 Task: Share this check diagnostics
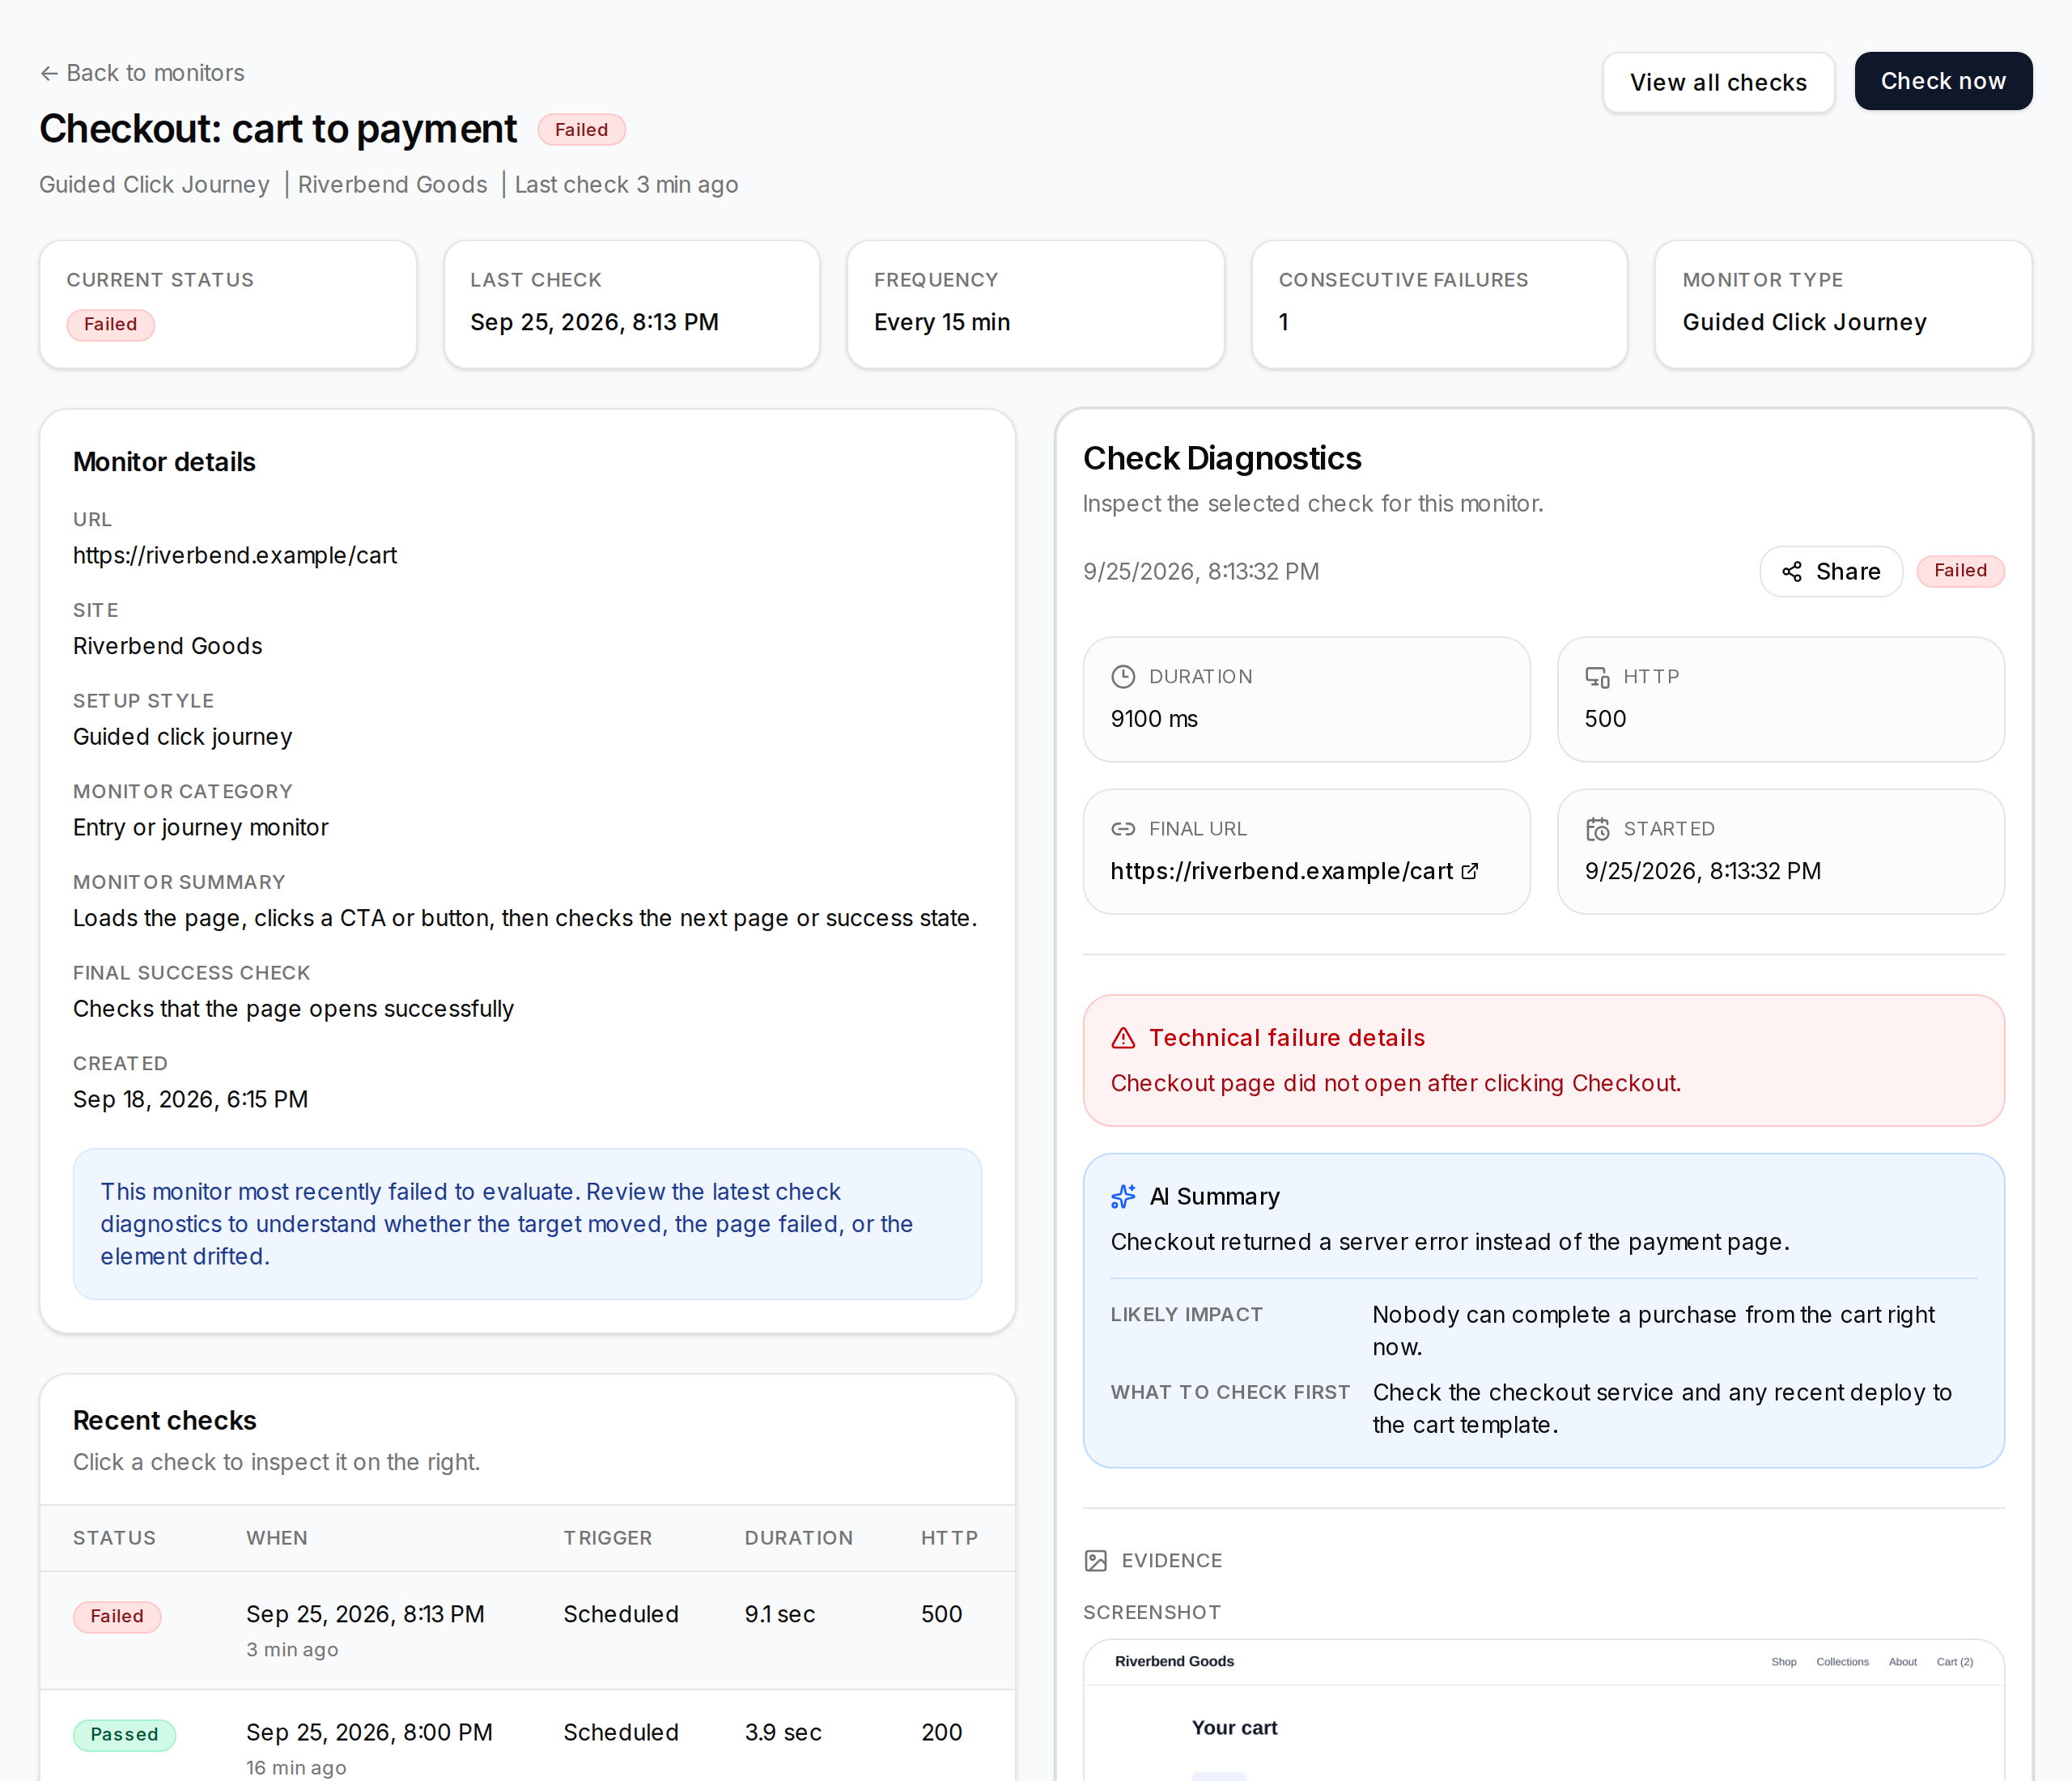click(1830, 571)
